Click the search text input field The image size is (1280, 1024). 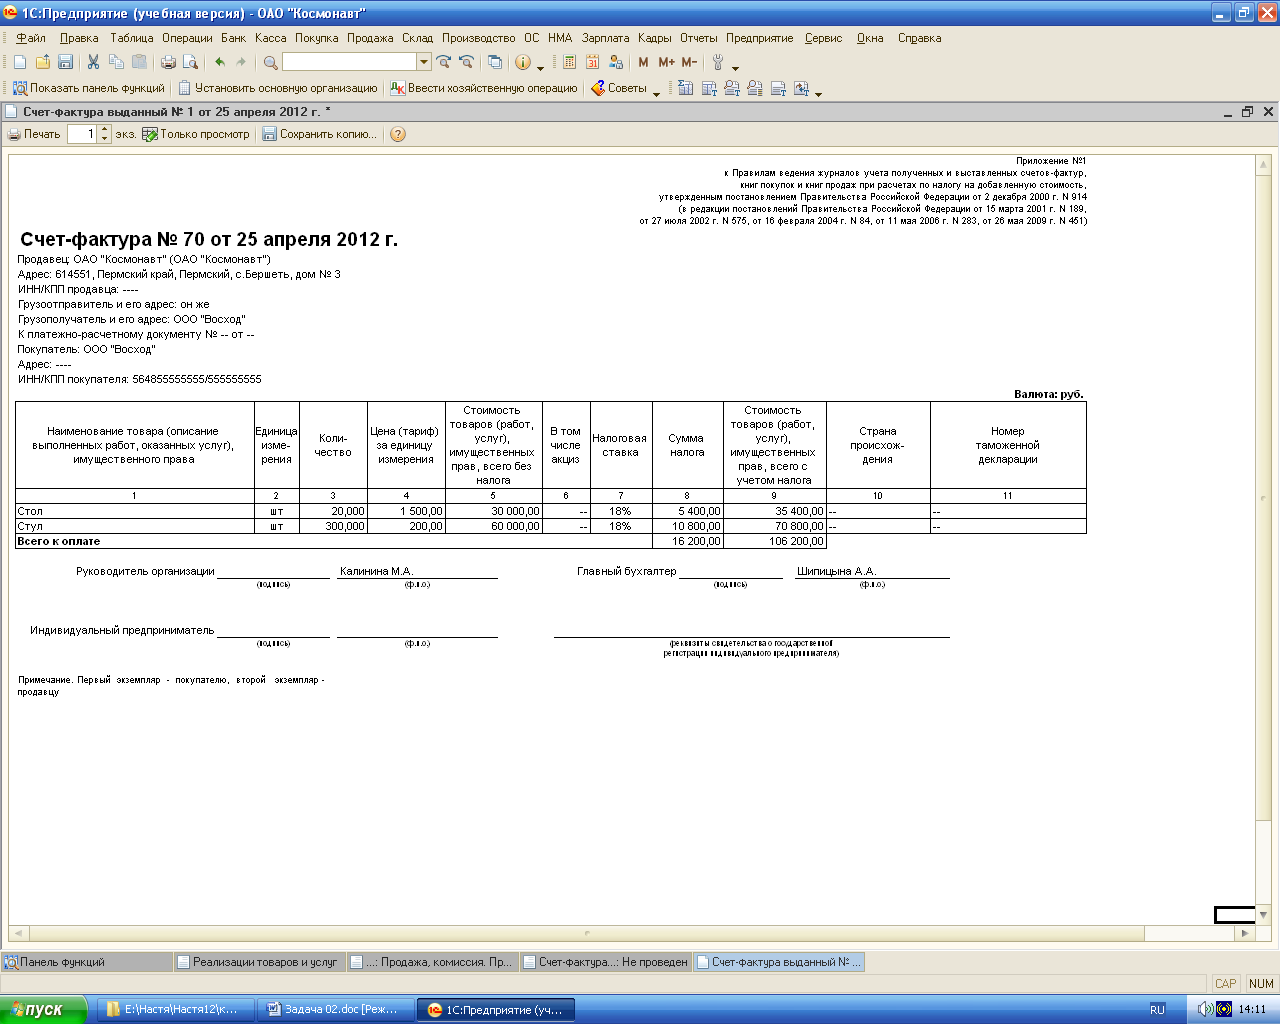350,62
